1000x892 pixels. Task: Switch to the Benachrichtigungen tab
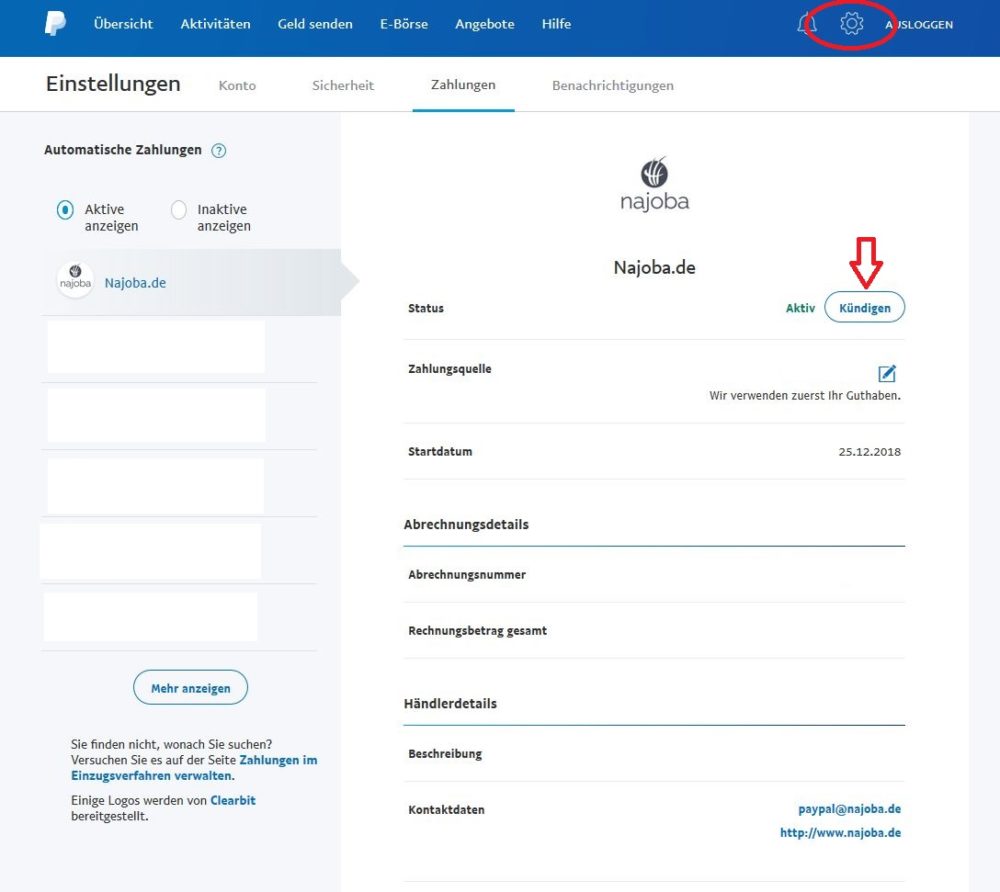coord(613,85)
